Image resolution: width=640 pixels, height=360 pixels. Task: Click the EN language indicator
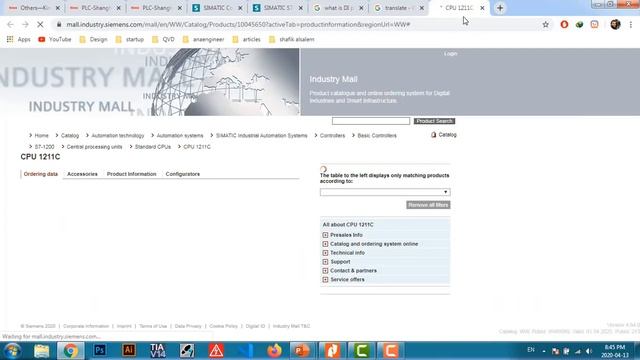click(x=531, y=350)
